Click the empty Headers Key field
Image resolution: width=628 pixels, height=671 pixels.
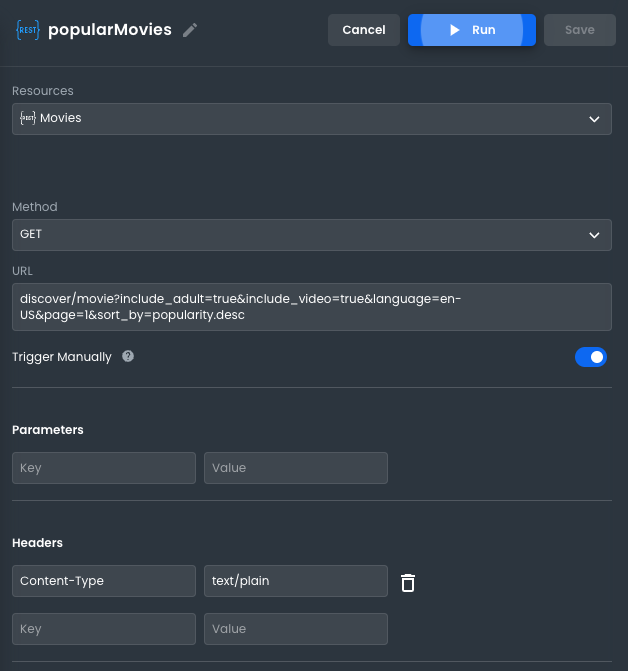104,629
